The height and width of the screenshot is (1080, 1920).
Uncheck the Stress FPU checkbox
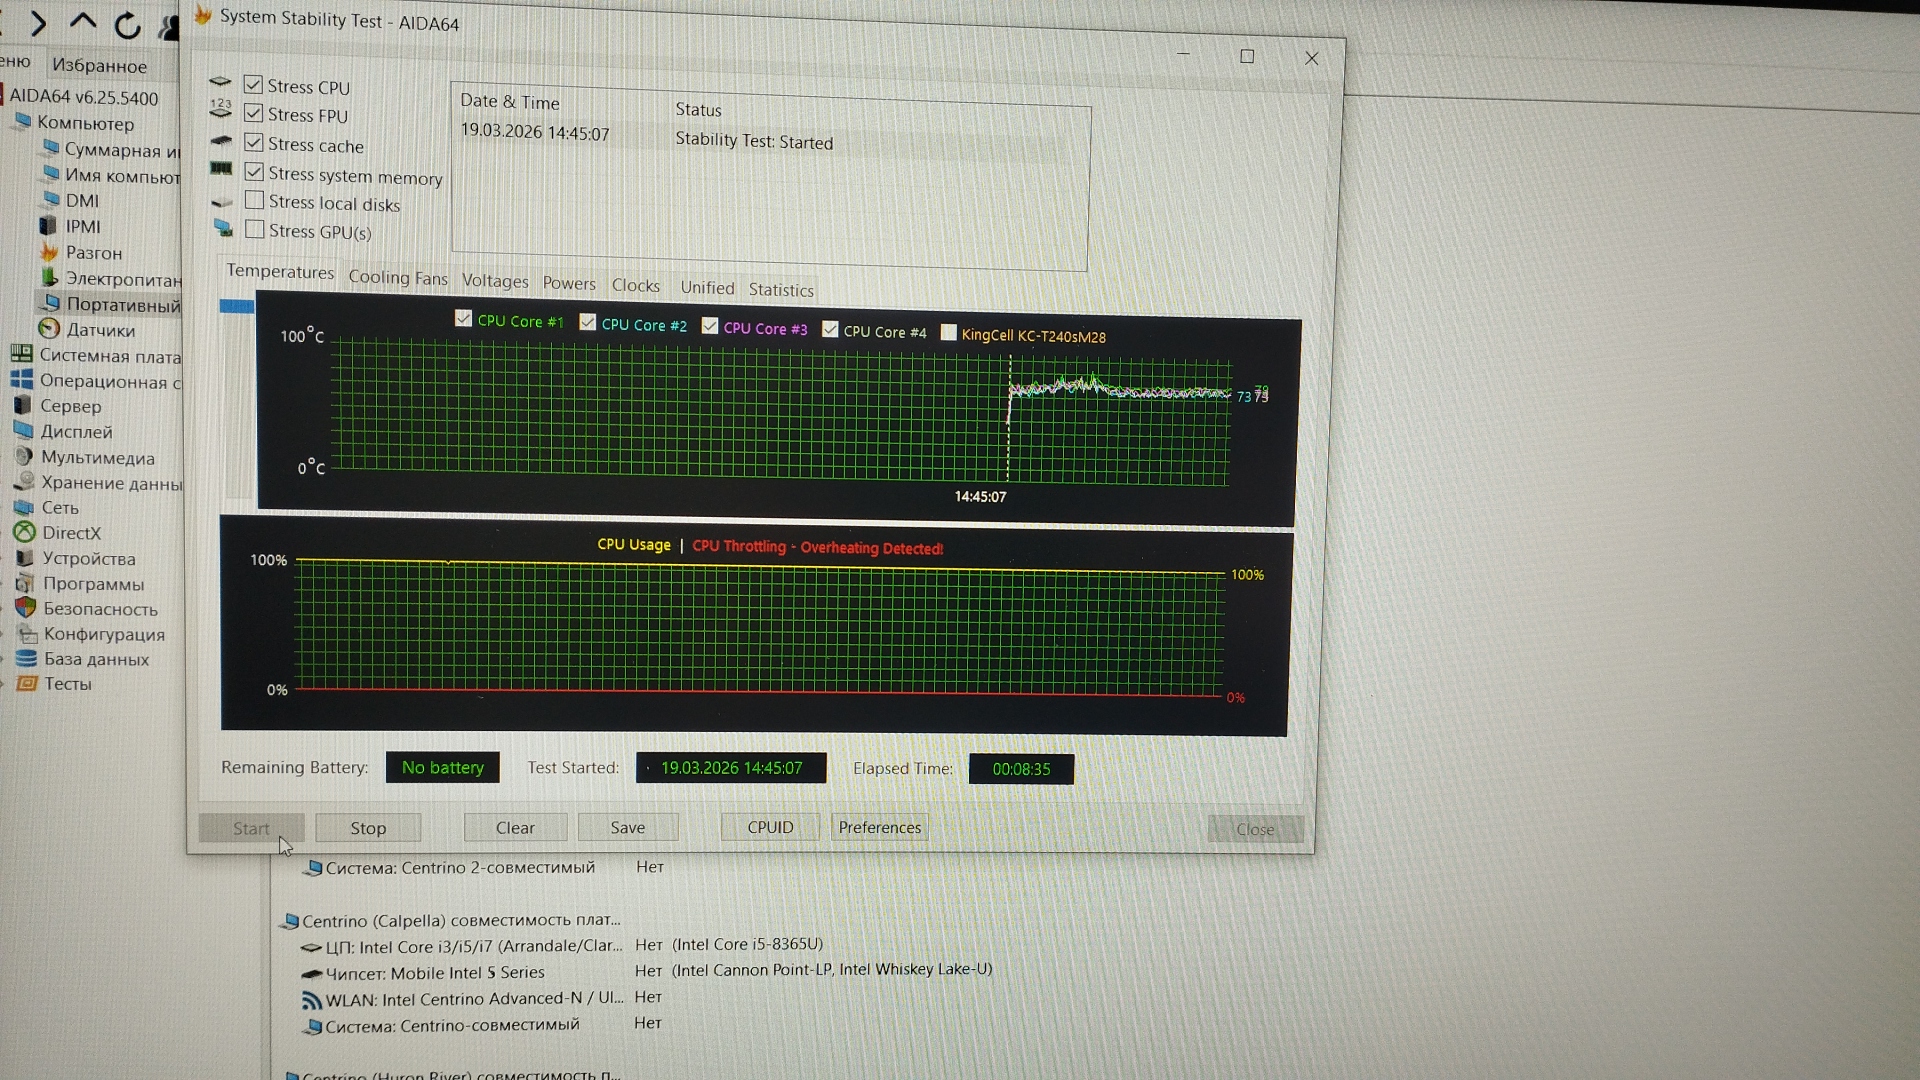[x=254, y=114]
